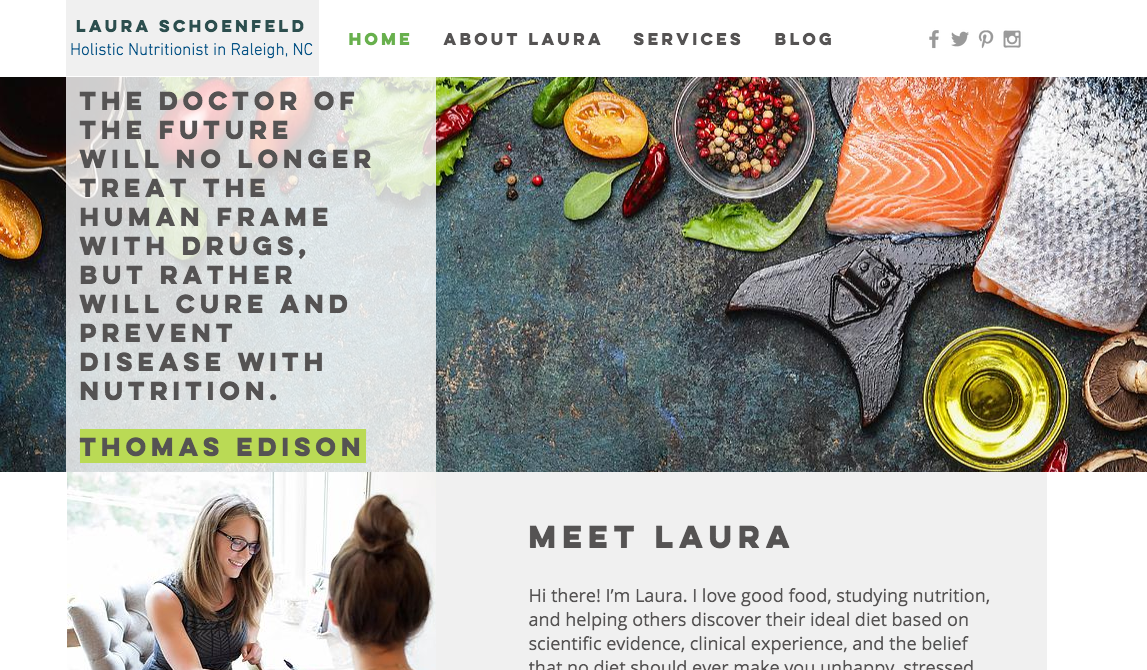Screen dimensions: 1147x670
Task: Open the Services menu item
Action: [688, 39]
